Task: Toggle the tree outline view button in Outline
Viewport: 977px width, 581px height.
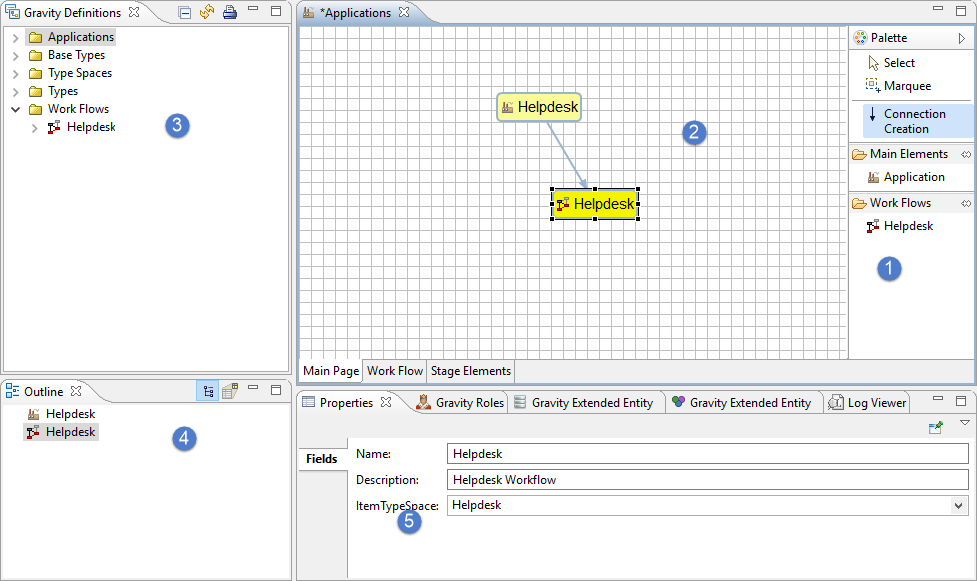Action: [208, 392]
